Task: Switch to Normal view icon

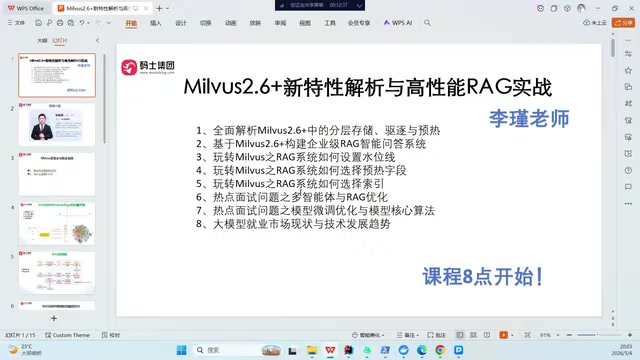Action: (x=460, y=335)
